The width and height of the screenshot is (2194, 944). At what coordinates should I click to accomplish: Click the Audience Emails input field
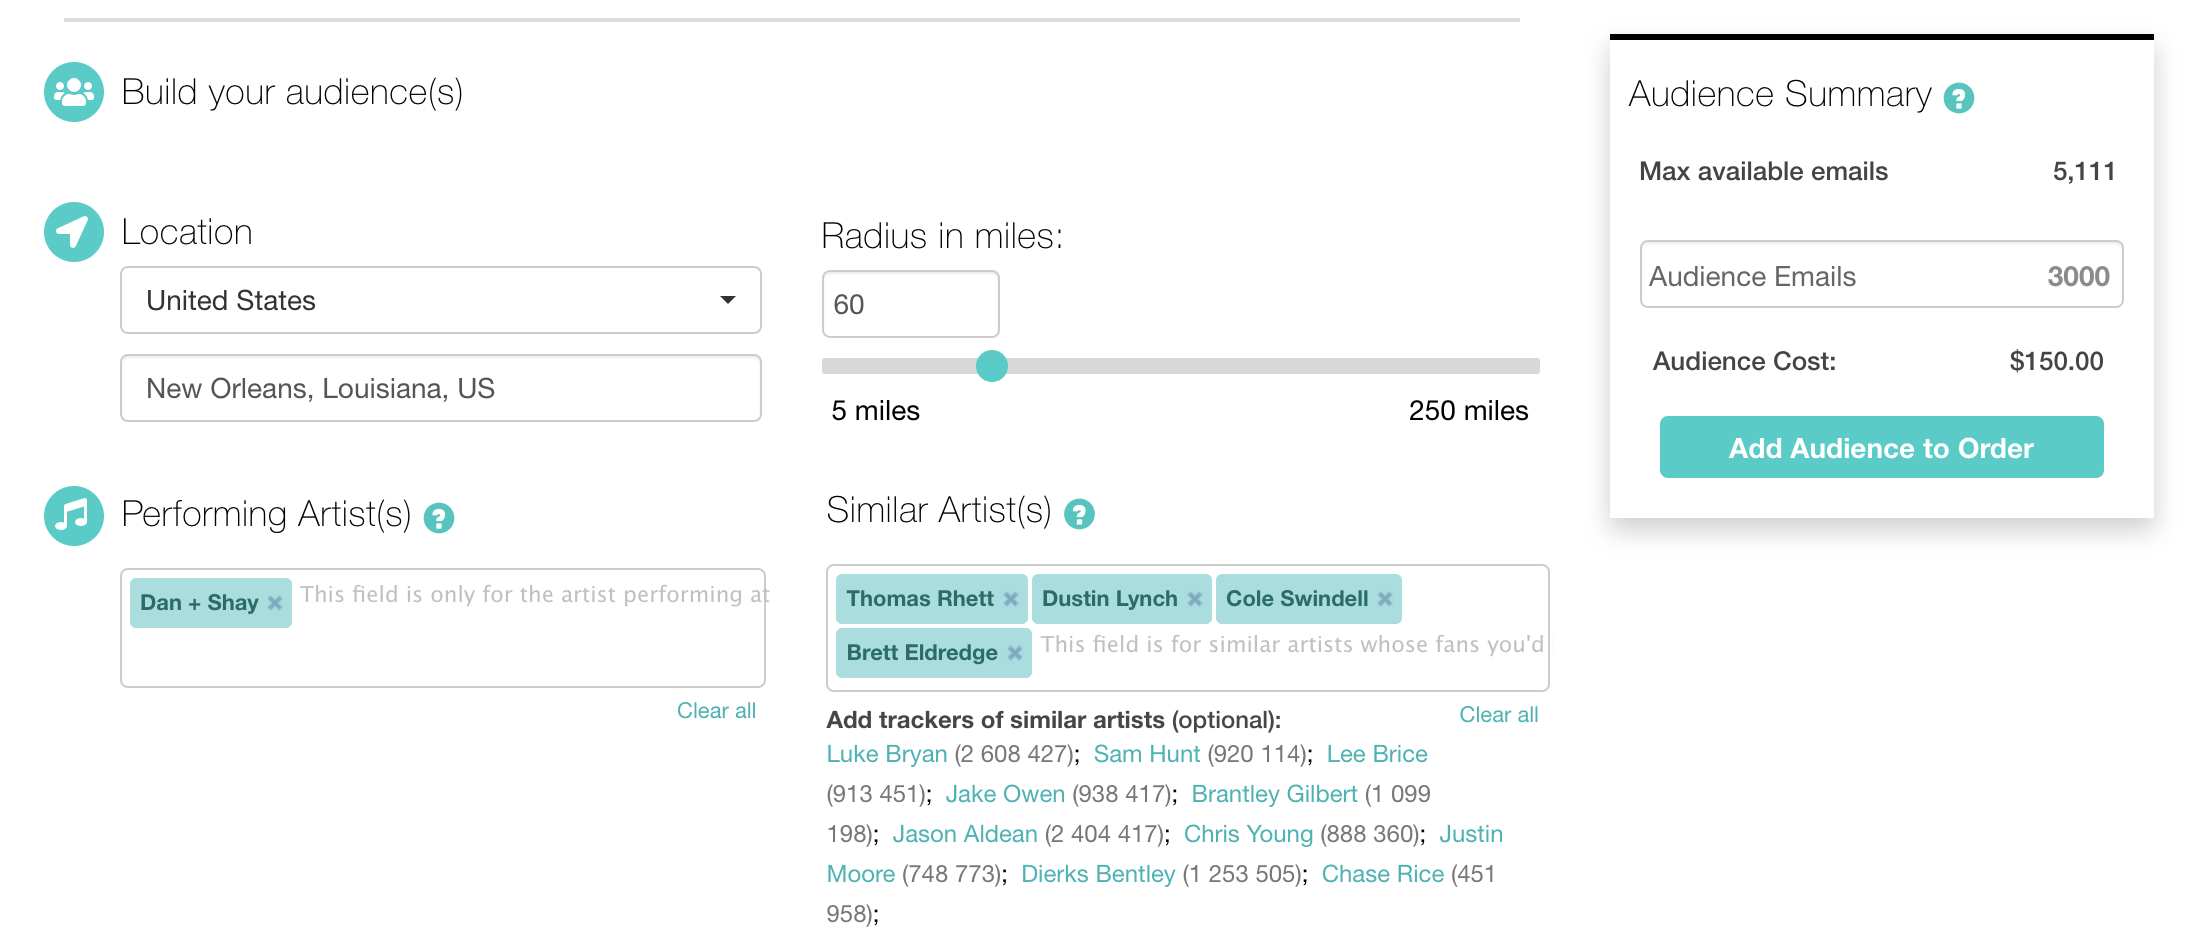click(x=1881, y=275)
